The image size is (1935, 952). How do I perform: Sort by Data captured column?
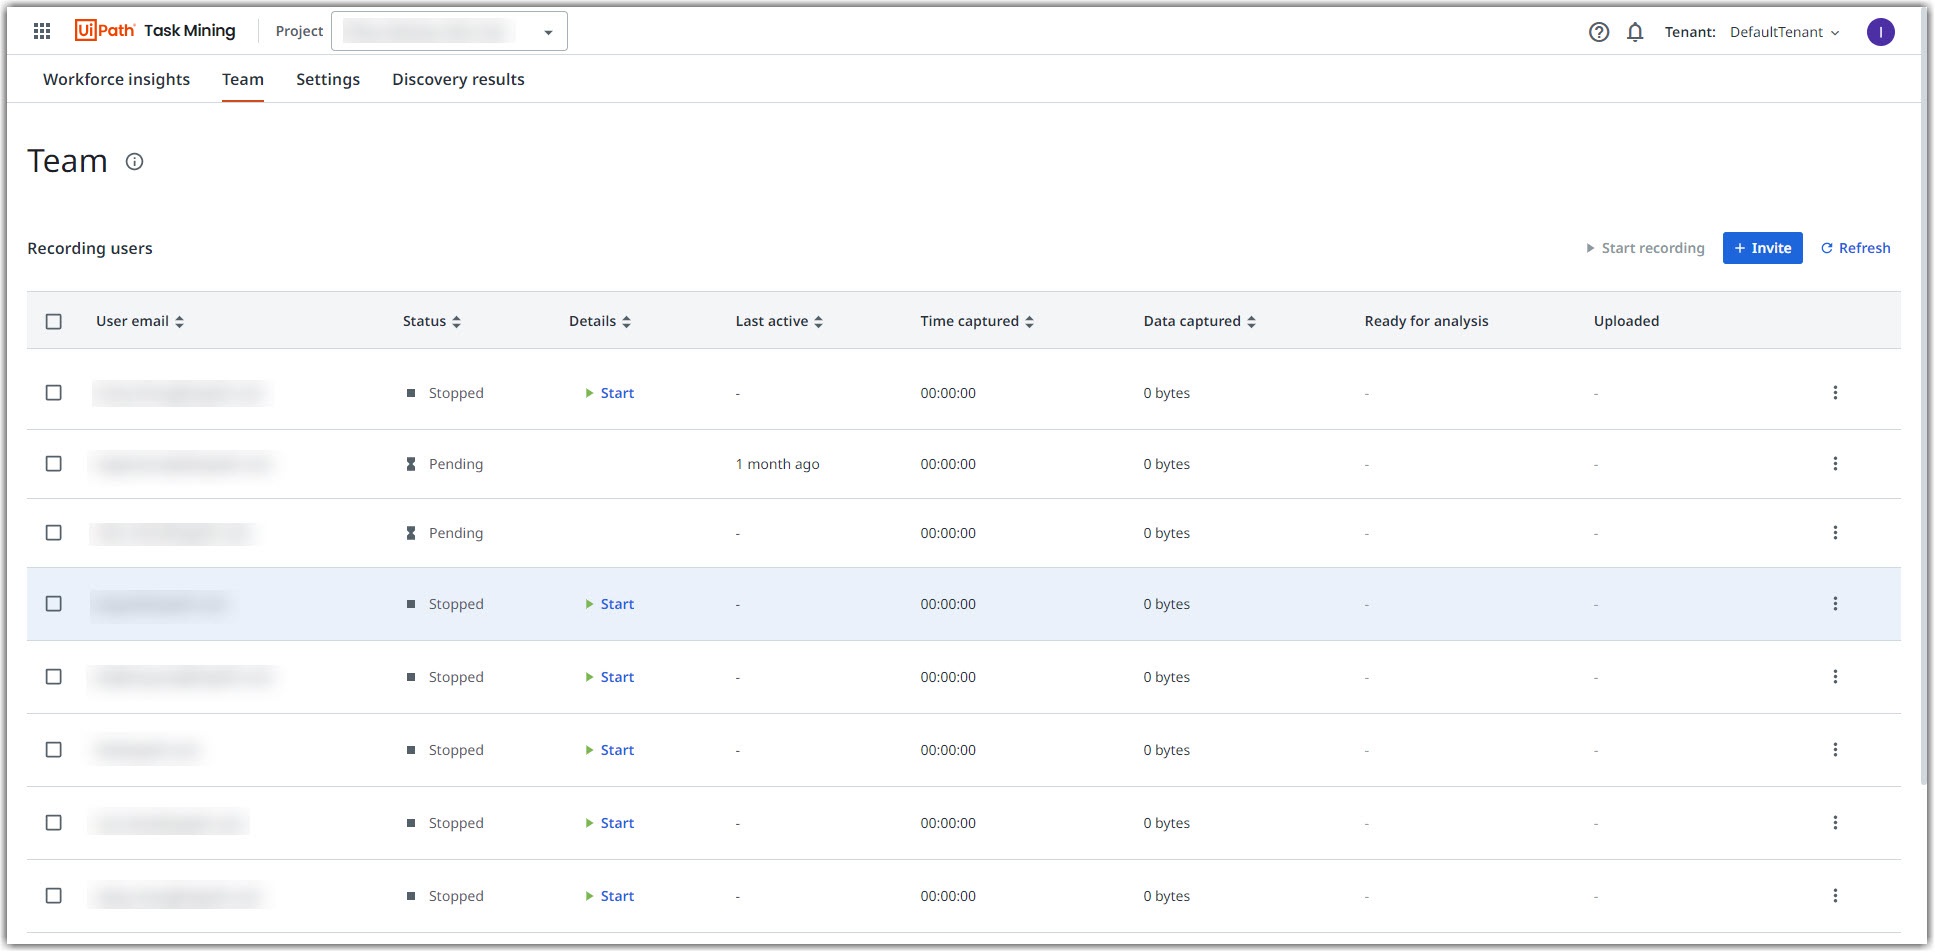[x=1200, y=321]
